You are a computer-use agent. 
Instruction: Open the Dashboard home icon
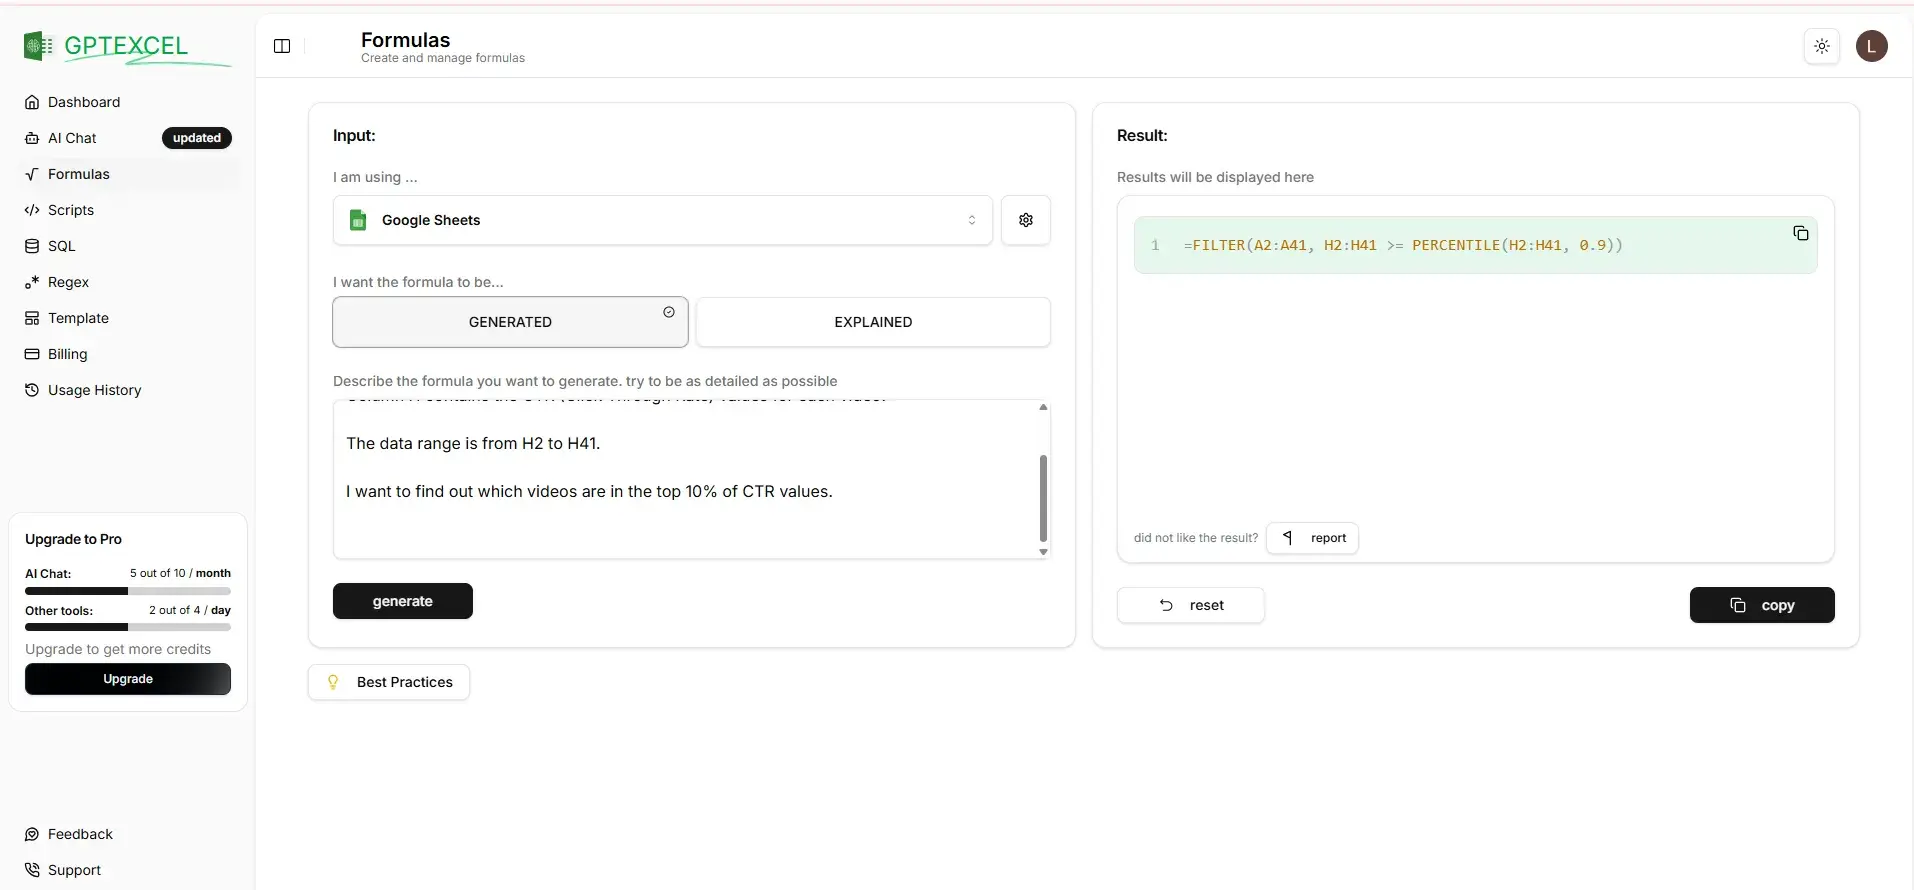pyautogui.click(x=32, y=102)
